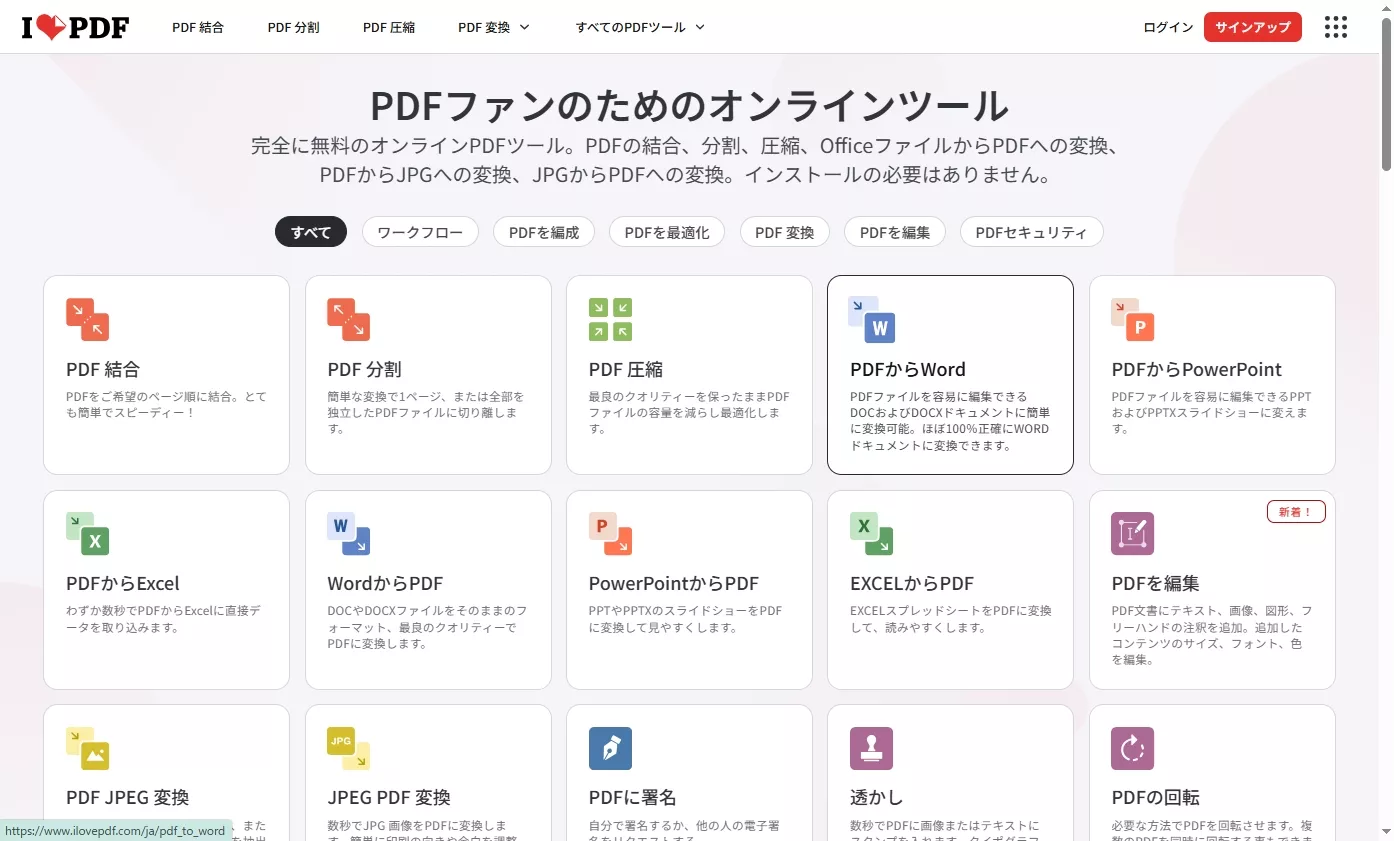This screenshot has width=1394, height=841.
Task: Select the ワークフロー filter tab
Action: click(x=420, y=232)
